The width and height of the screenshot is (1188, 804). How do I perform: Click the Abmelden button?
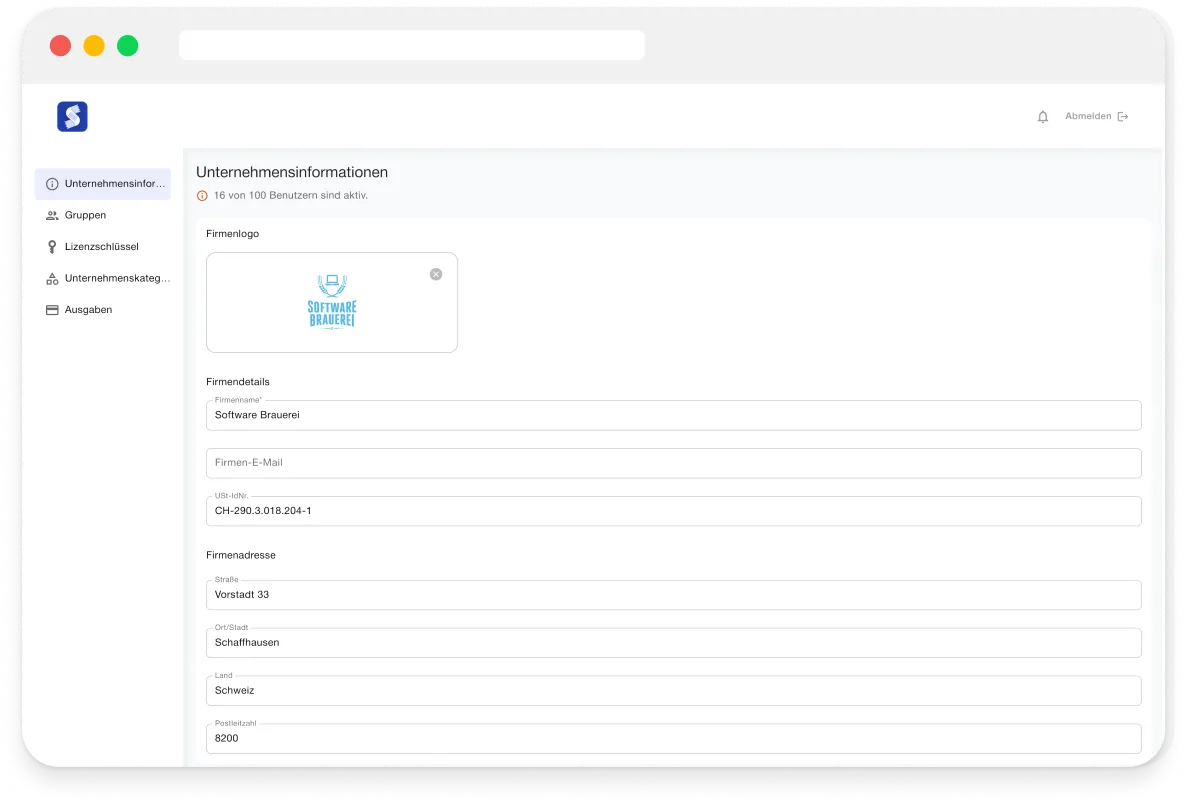coord(1088,116)
